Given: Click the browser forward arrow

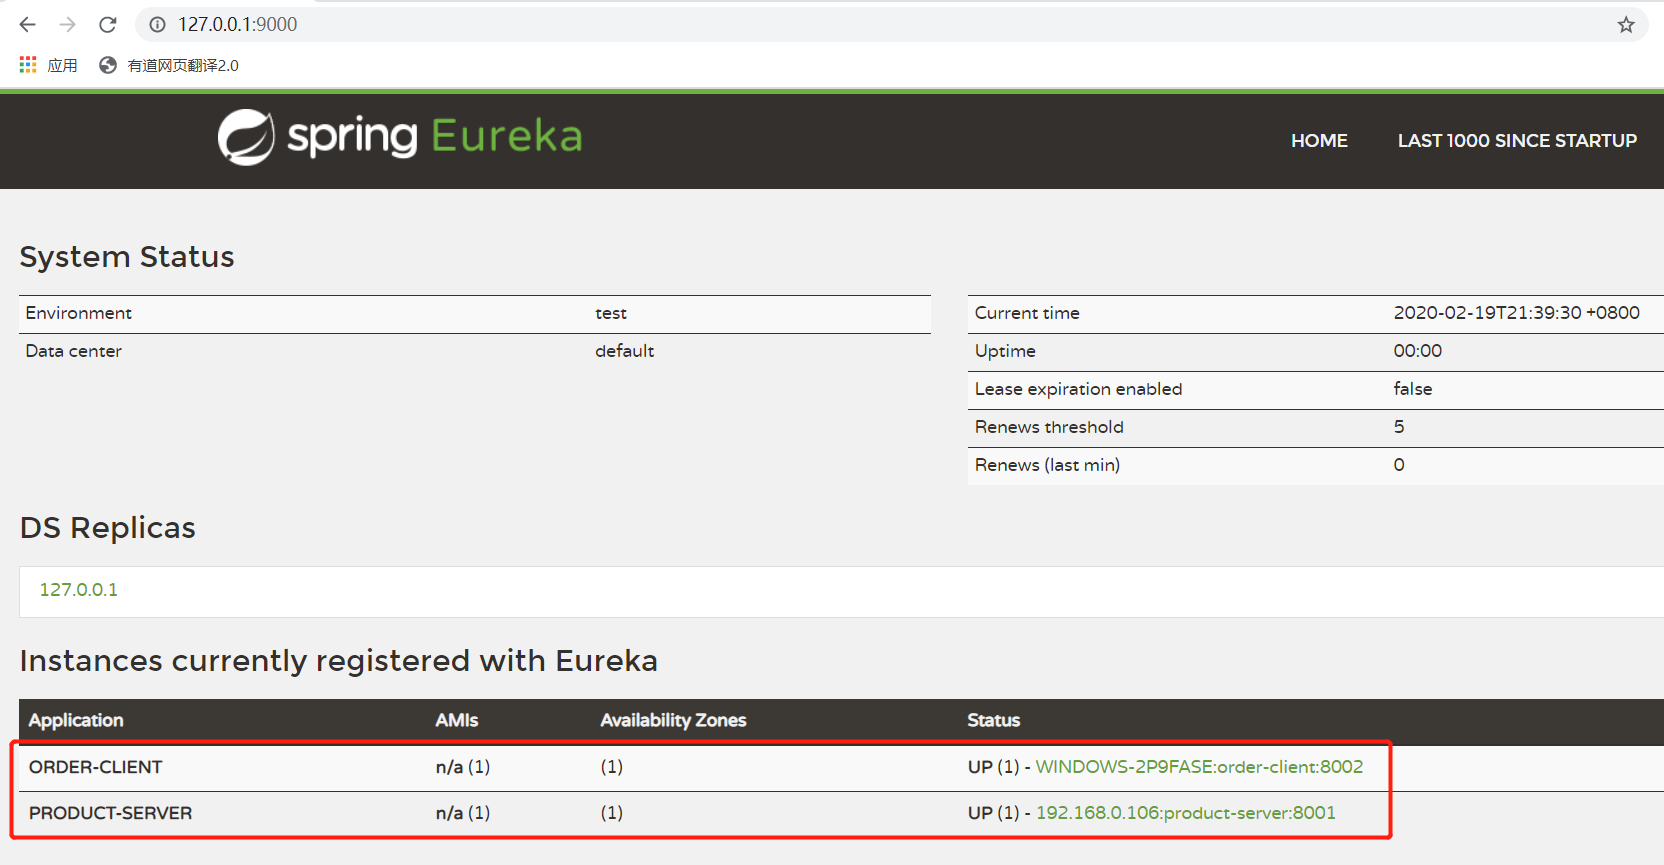Looking at the screenshot, I should 67,24.
